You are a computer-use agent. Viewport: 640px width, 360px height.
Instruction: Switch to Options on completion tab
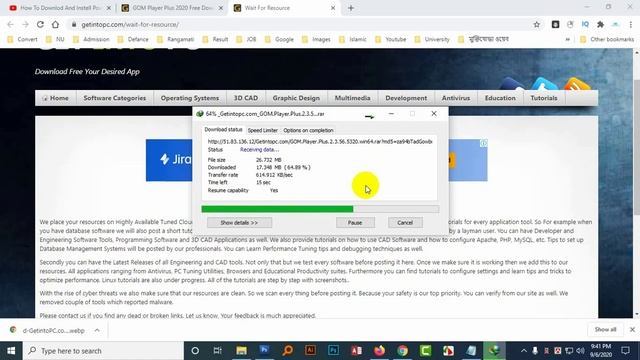click(x=308, y=130)
